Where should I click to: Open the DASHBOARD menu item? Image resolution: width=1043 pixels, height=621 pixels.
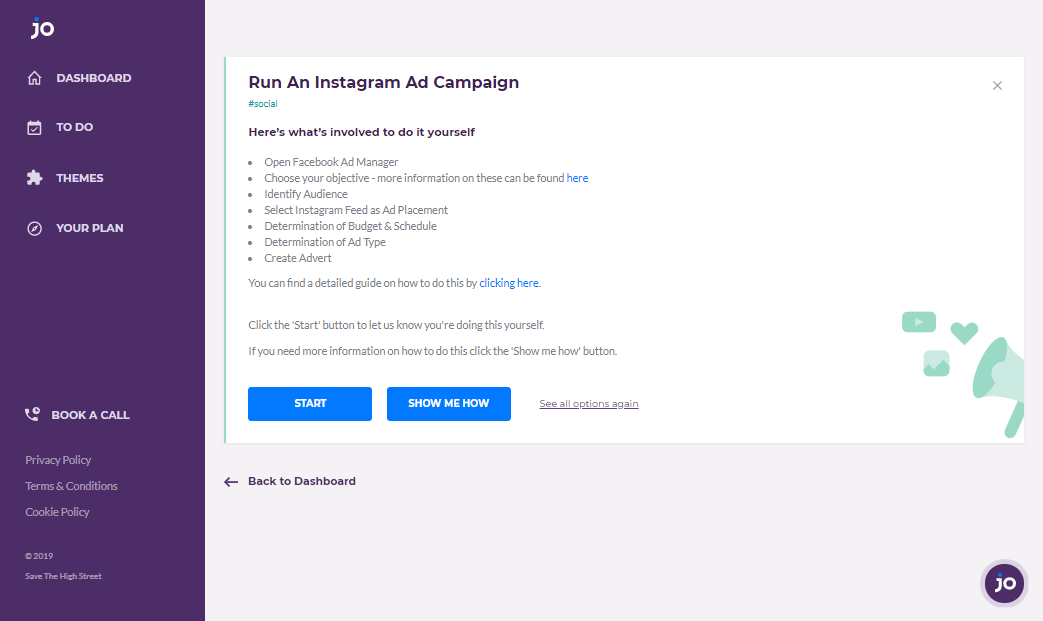(94, 78)
